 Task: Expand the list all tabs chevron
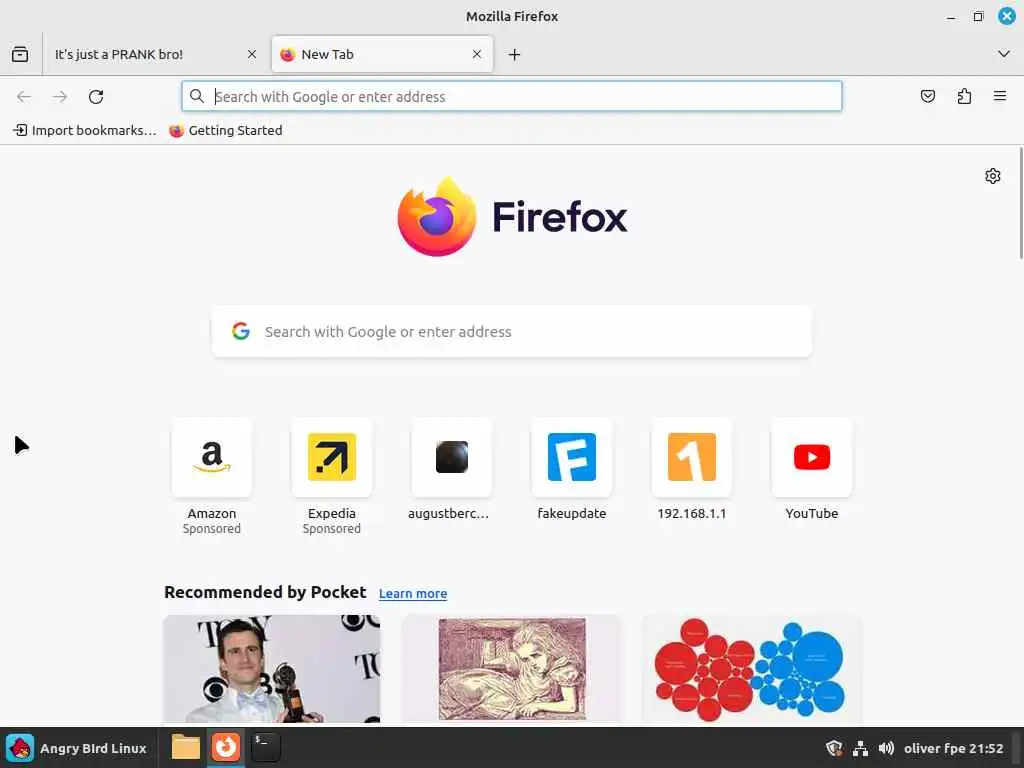click(x=1004, y=54)
